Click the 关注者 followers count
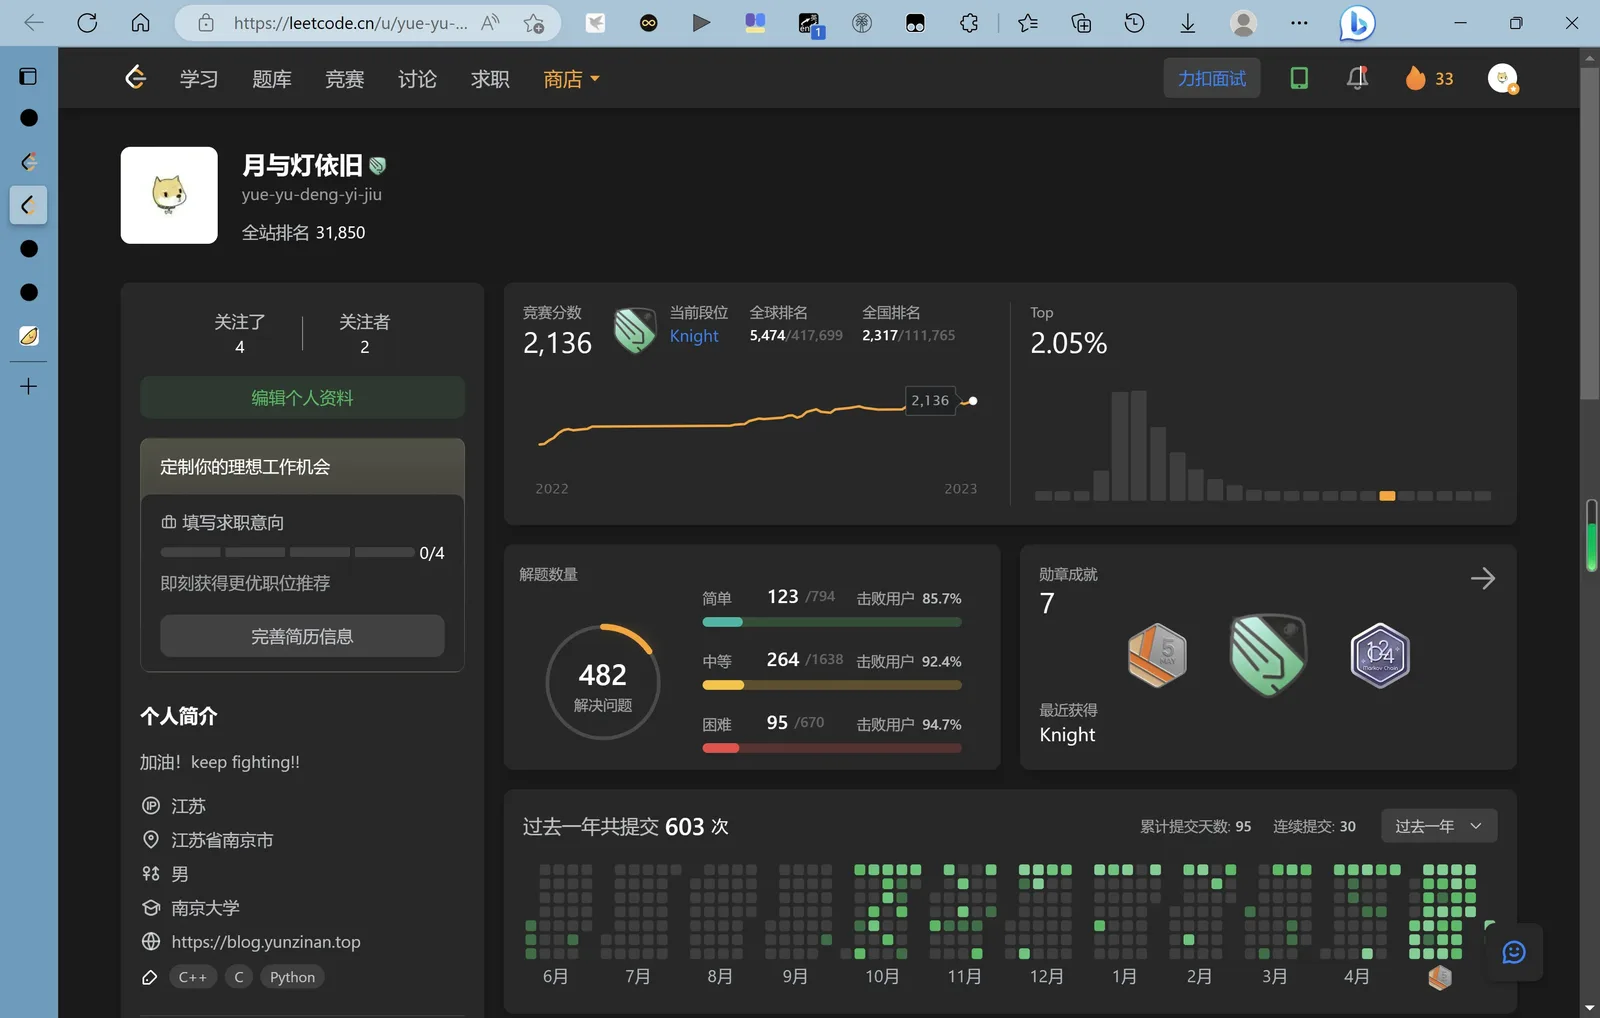Viewport: 1600px width, 1018px height. (x=365, y=334)
